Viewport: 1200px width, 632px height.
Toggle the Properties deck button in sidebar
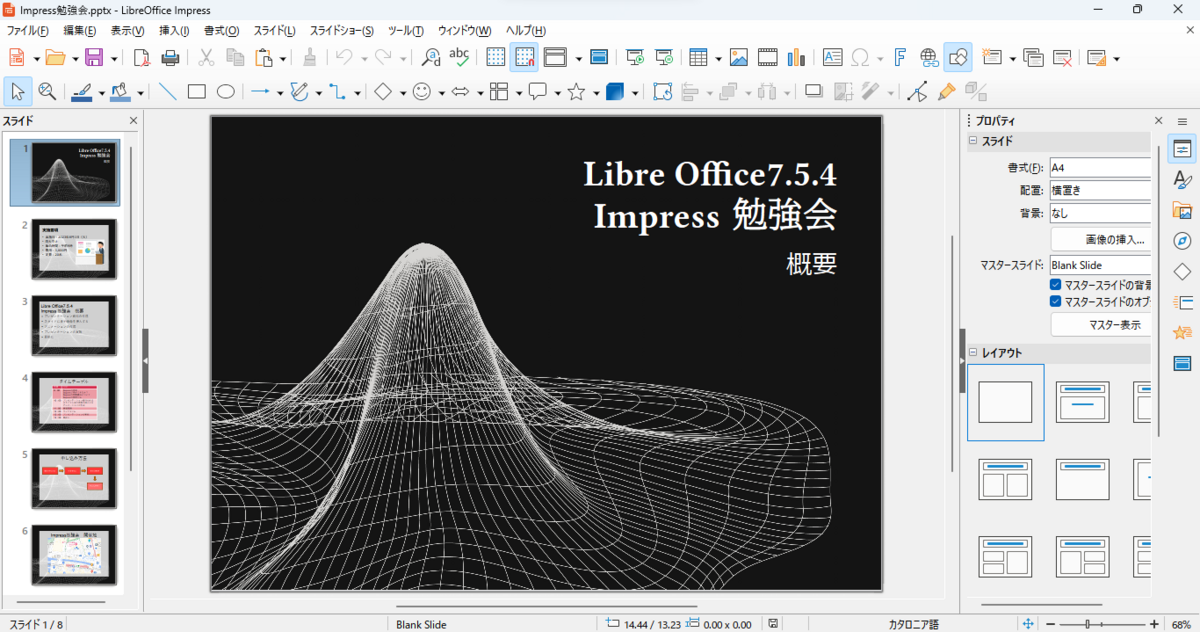click(1182, 149)
